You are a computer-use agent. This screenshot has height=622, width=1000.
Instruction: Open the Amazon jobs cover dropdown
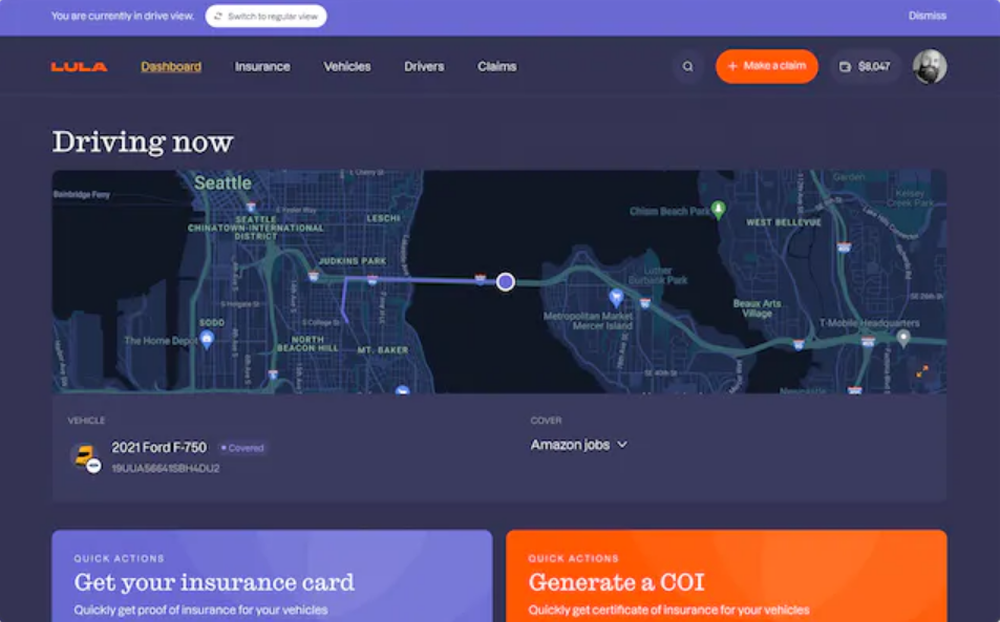pyautogui.click(x=579, y=445)
